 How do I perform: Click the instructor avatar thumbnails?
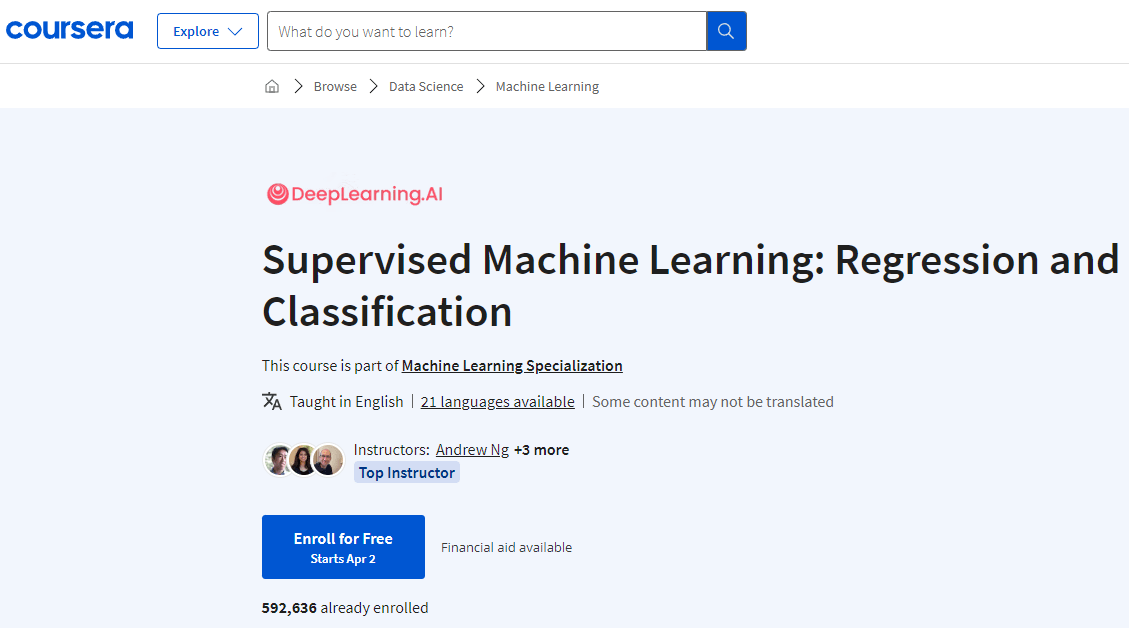pyautogui.click(x=303, y=459)
